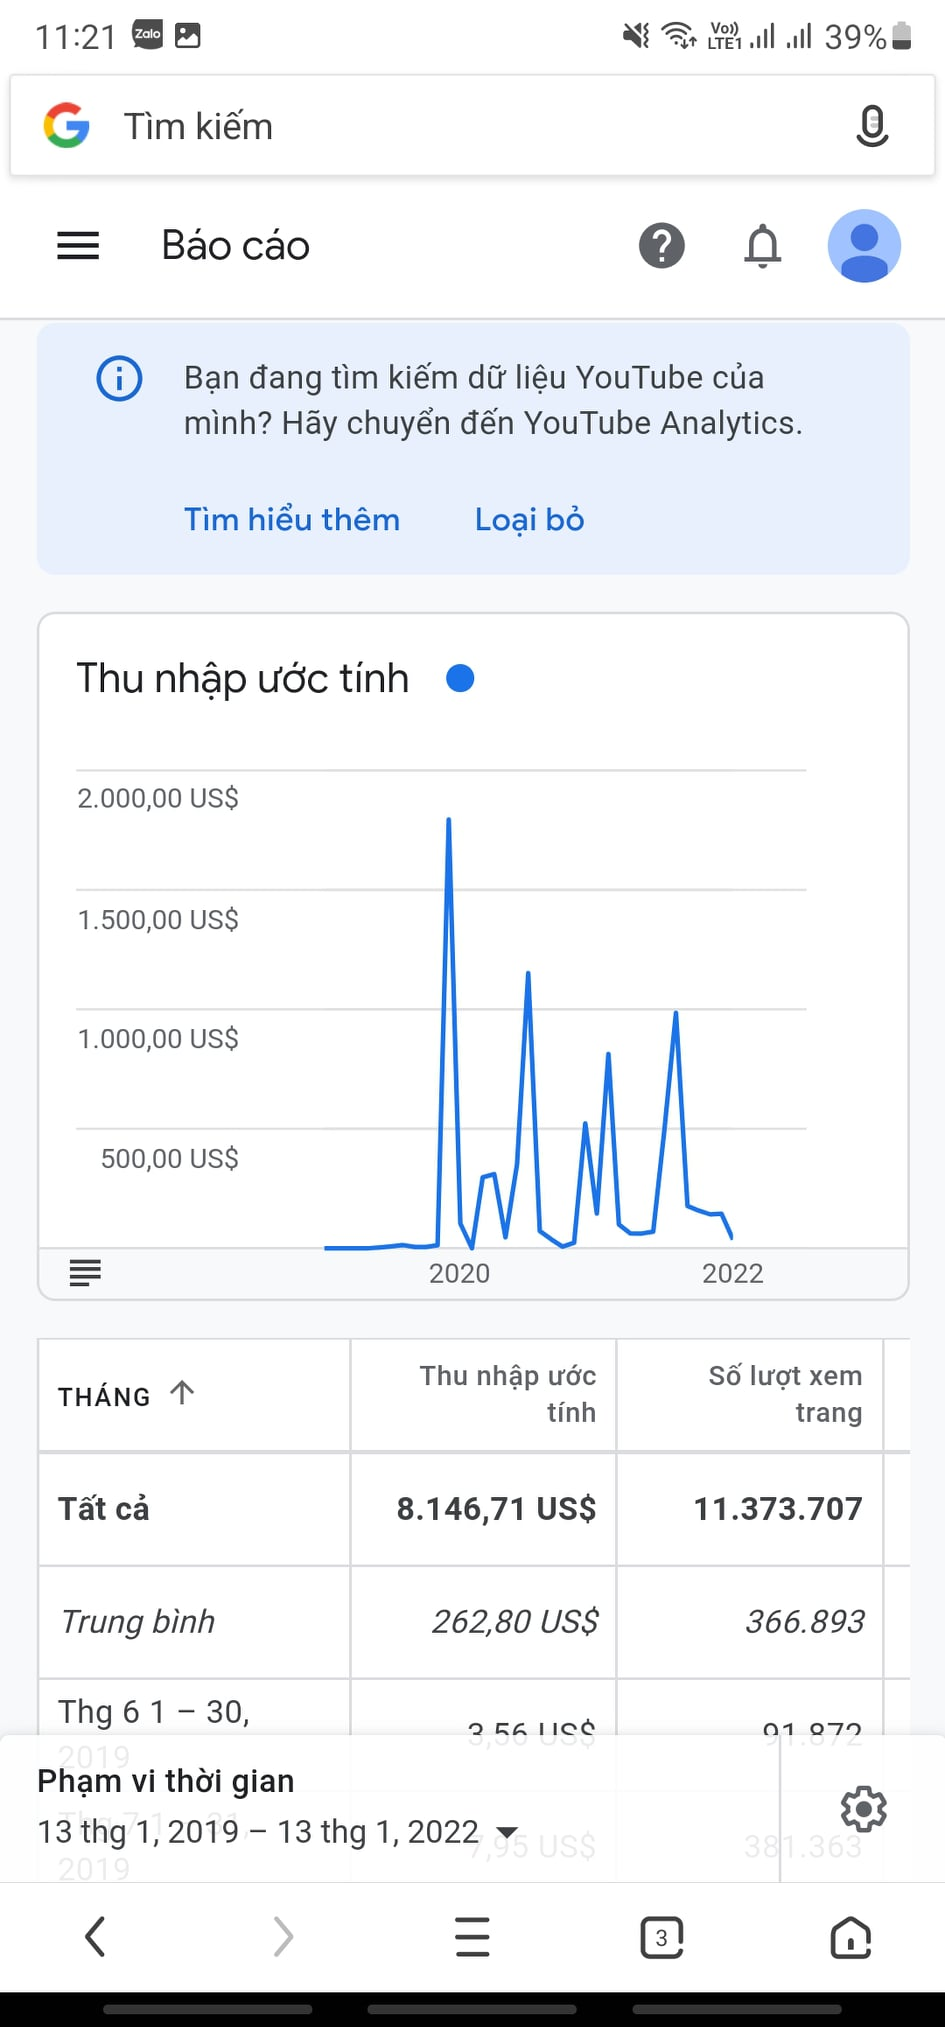Select the Tất cả row label
The image size is (945, 2027).
pyautogui.click(x=104, y=1509)
